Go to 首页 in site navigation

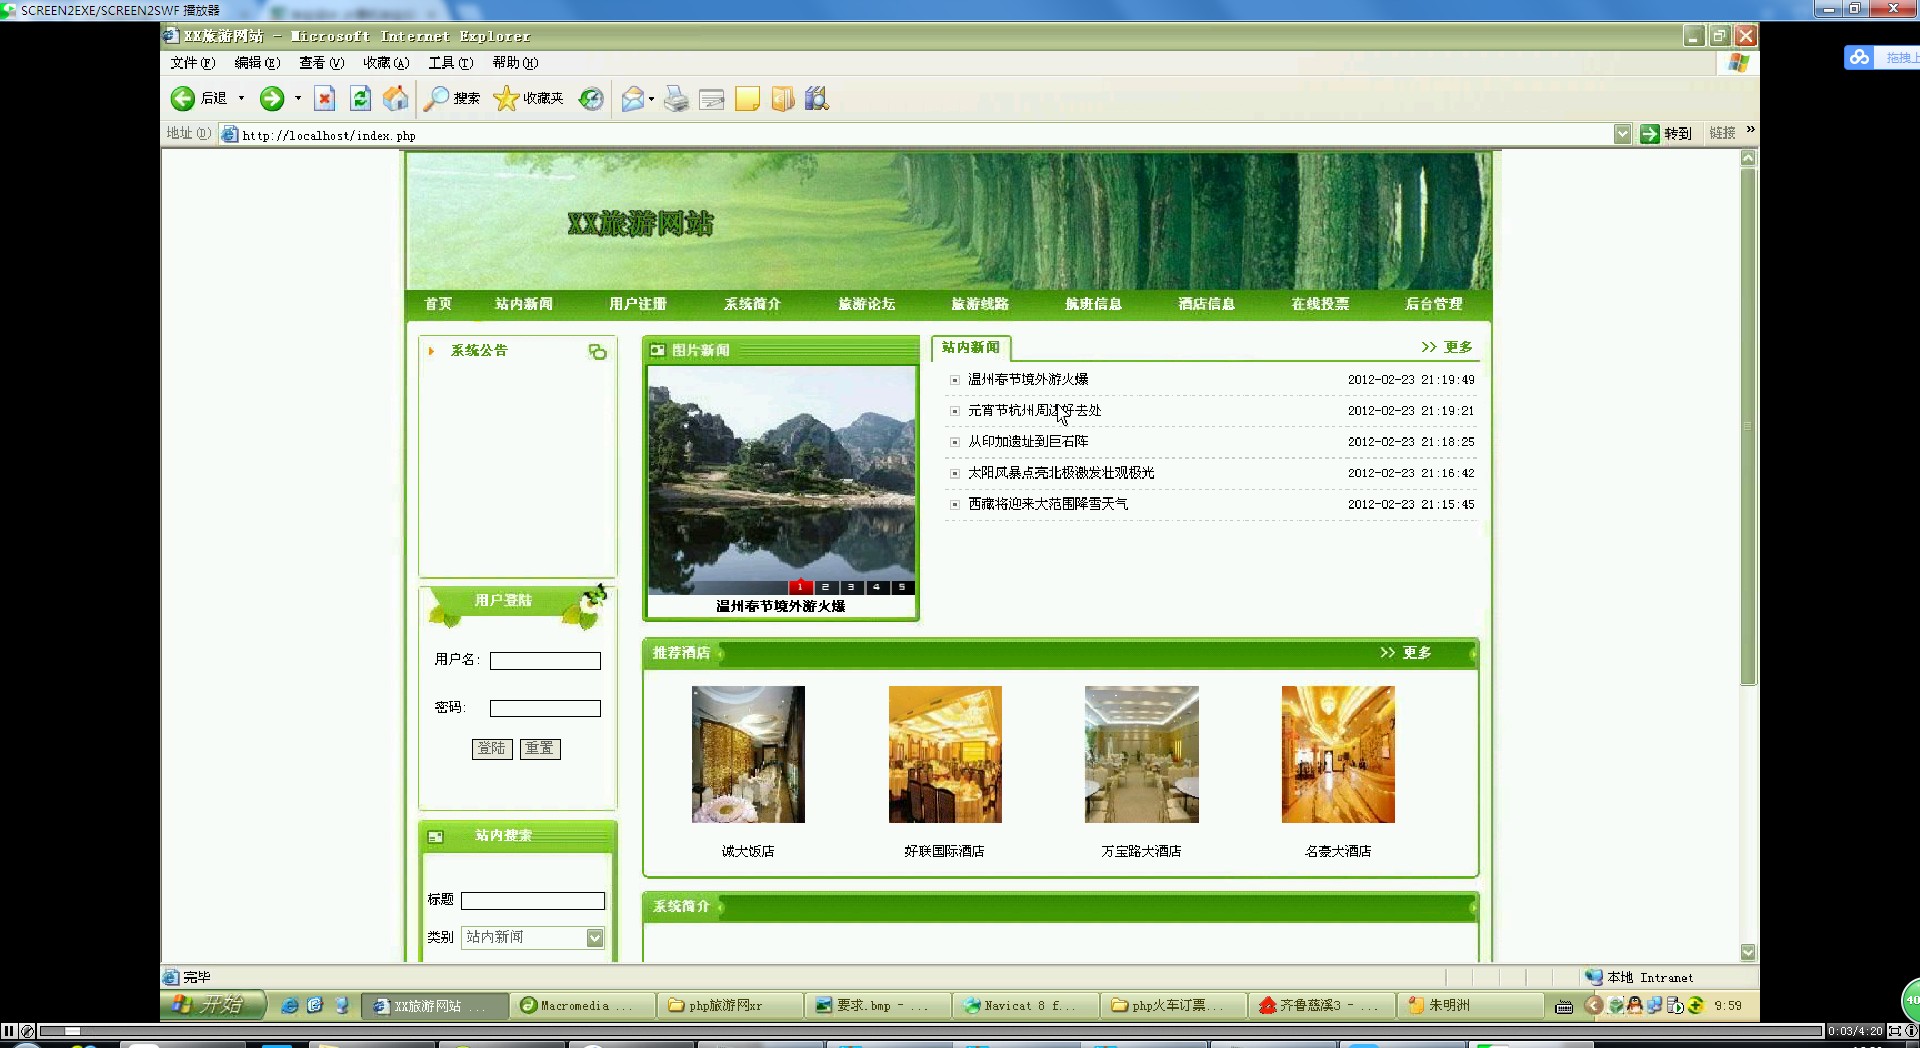[x=438, y=304]
